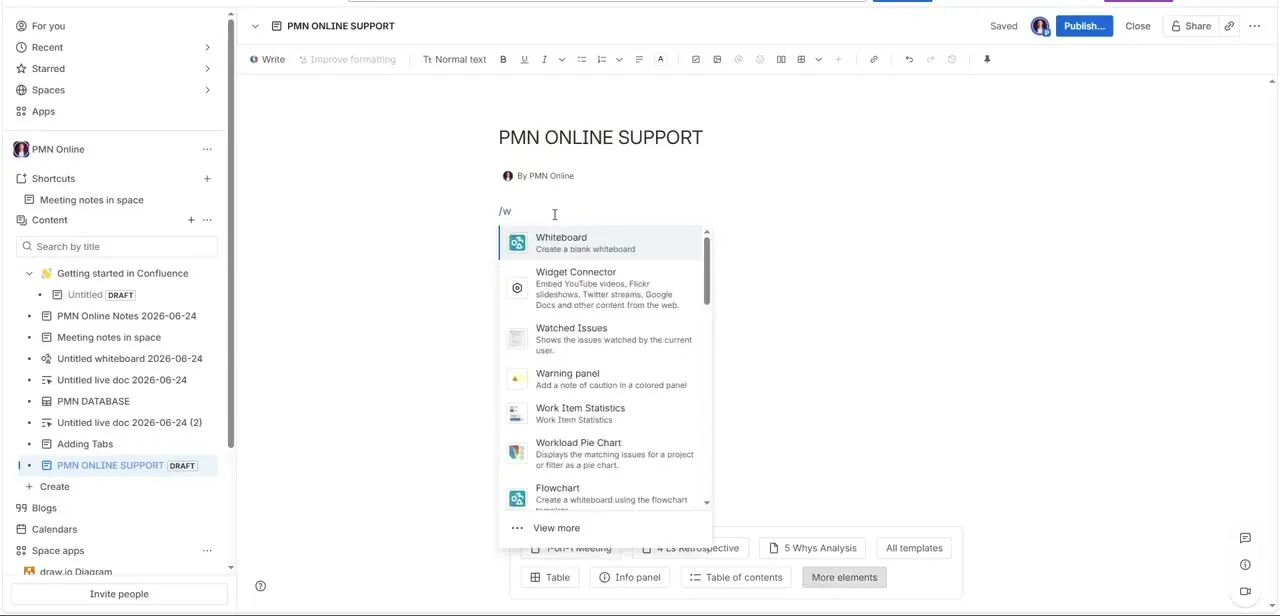Insert a bullet list

[582, 59]
